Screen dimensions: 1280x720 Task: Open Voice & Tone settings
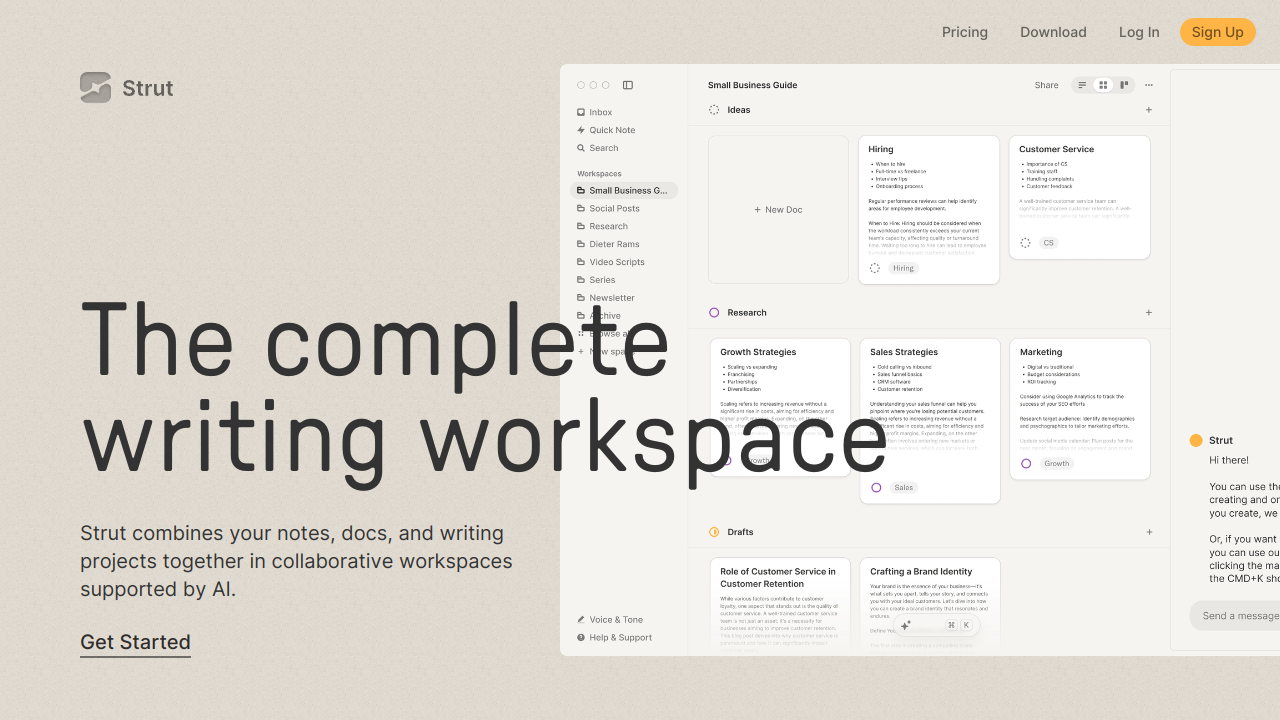[x=610, y=620]
